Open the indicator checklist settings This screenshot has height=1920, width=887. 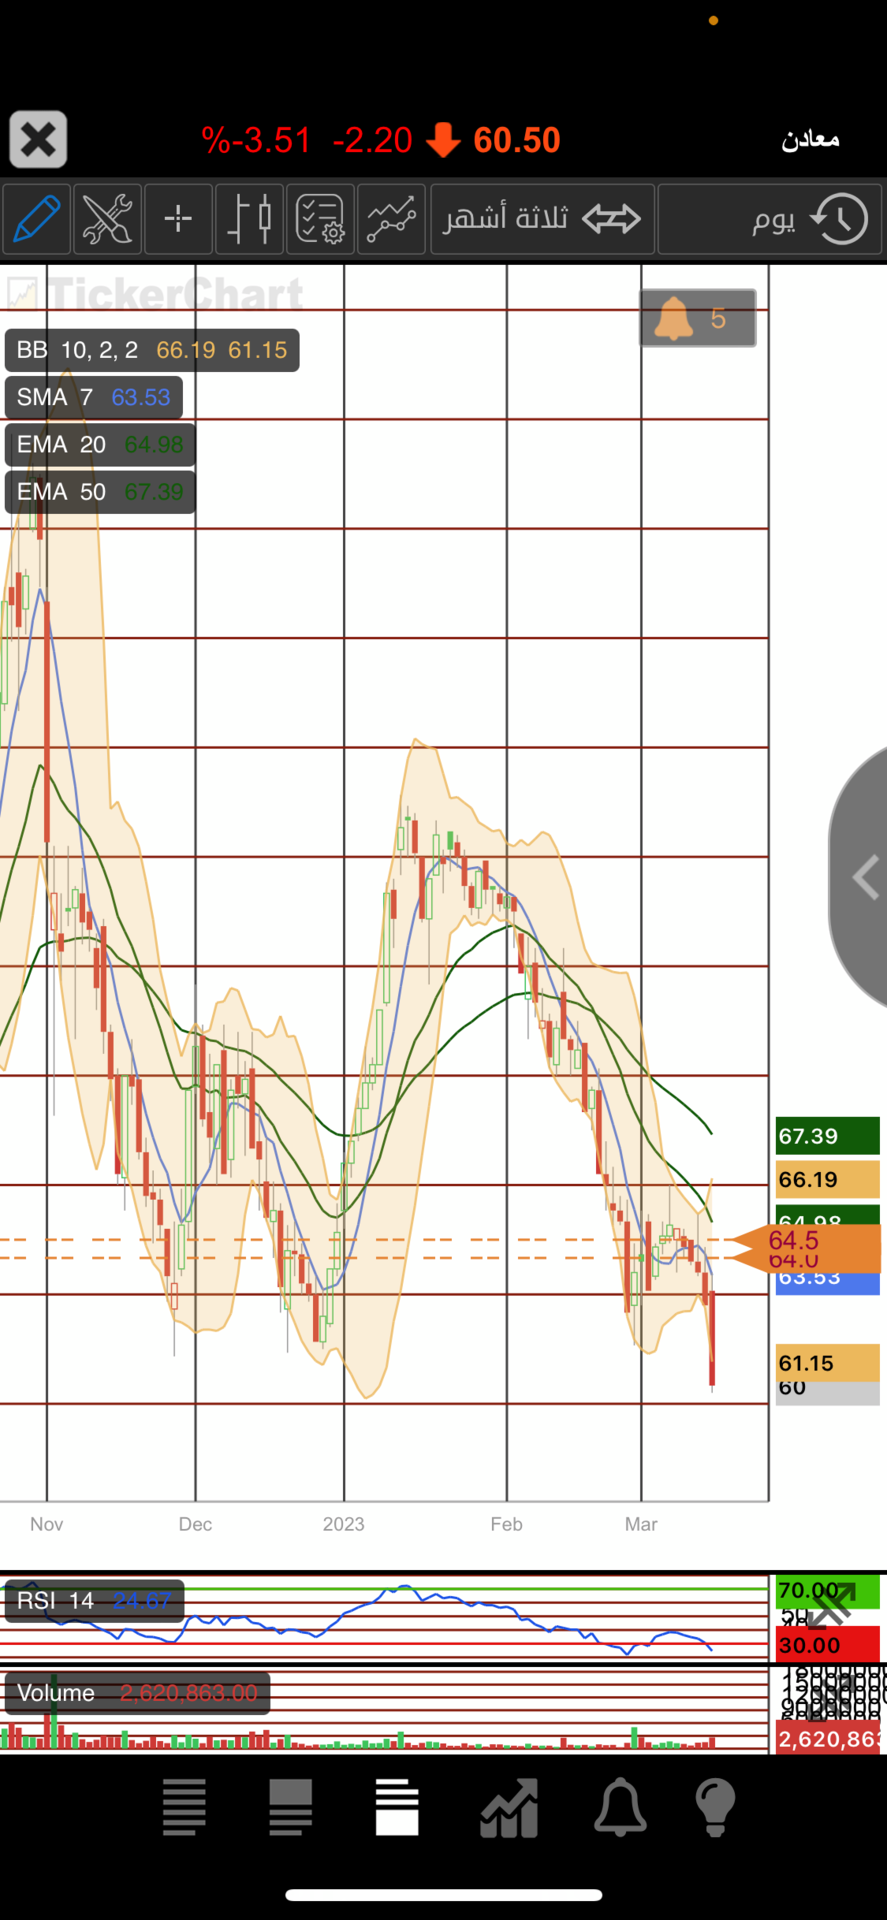coord(320,218)
